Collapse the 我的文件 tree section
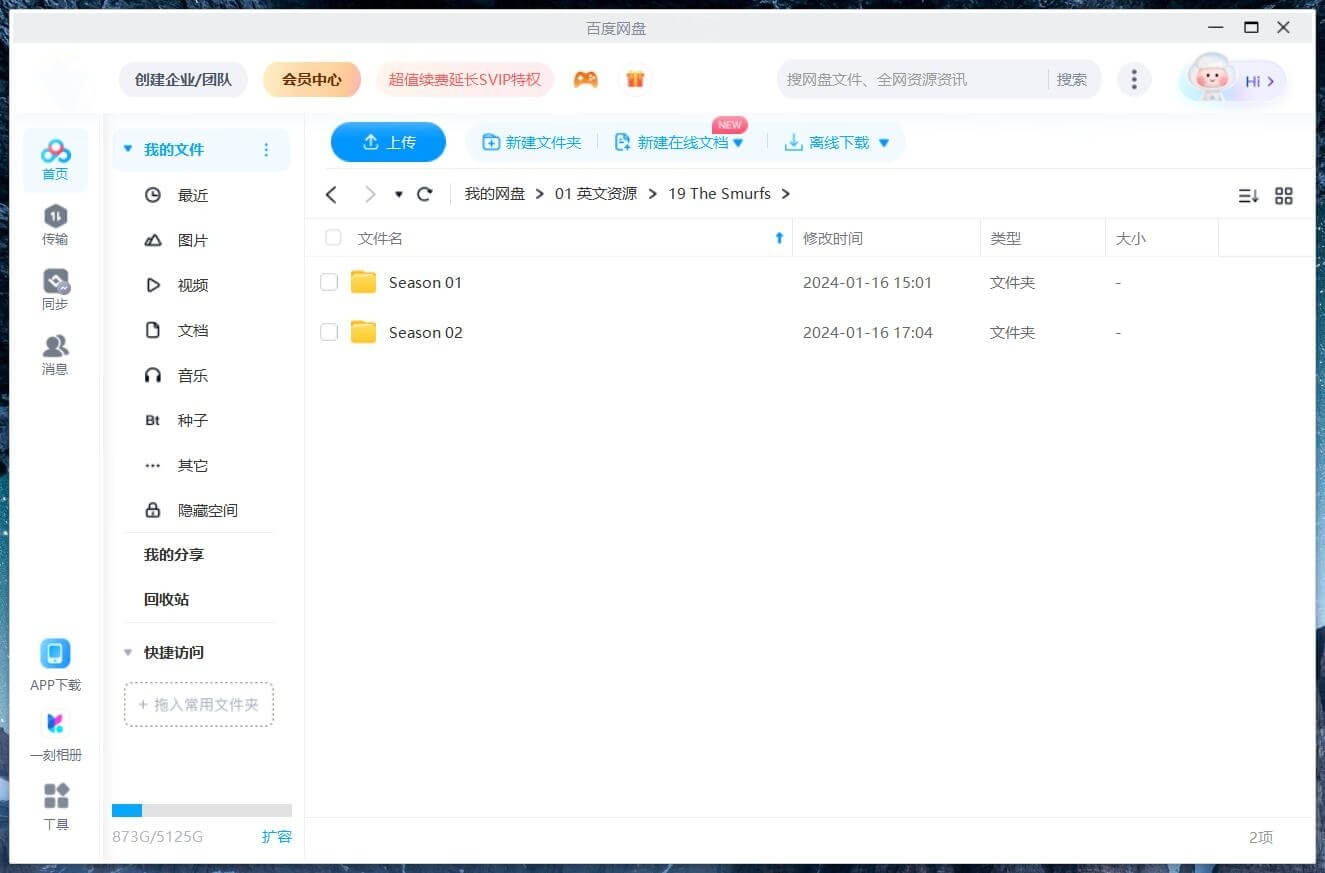Screen dimensions: 1325x873 tap(127, 149)
